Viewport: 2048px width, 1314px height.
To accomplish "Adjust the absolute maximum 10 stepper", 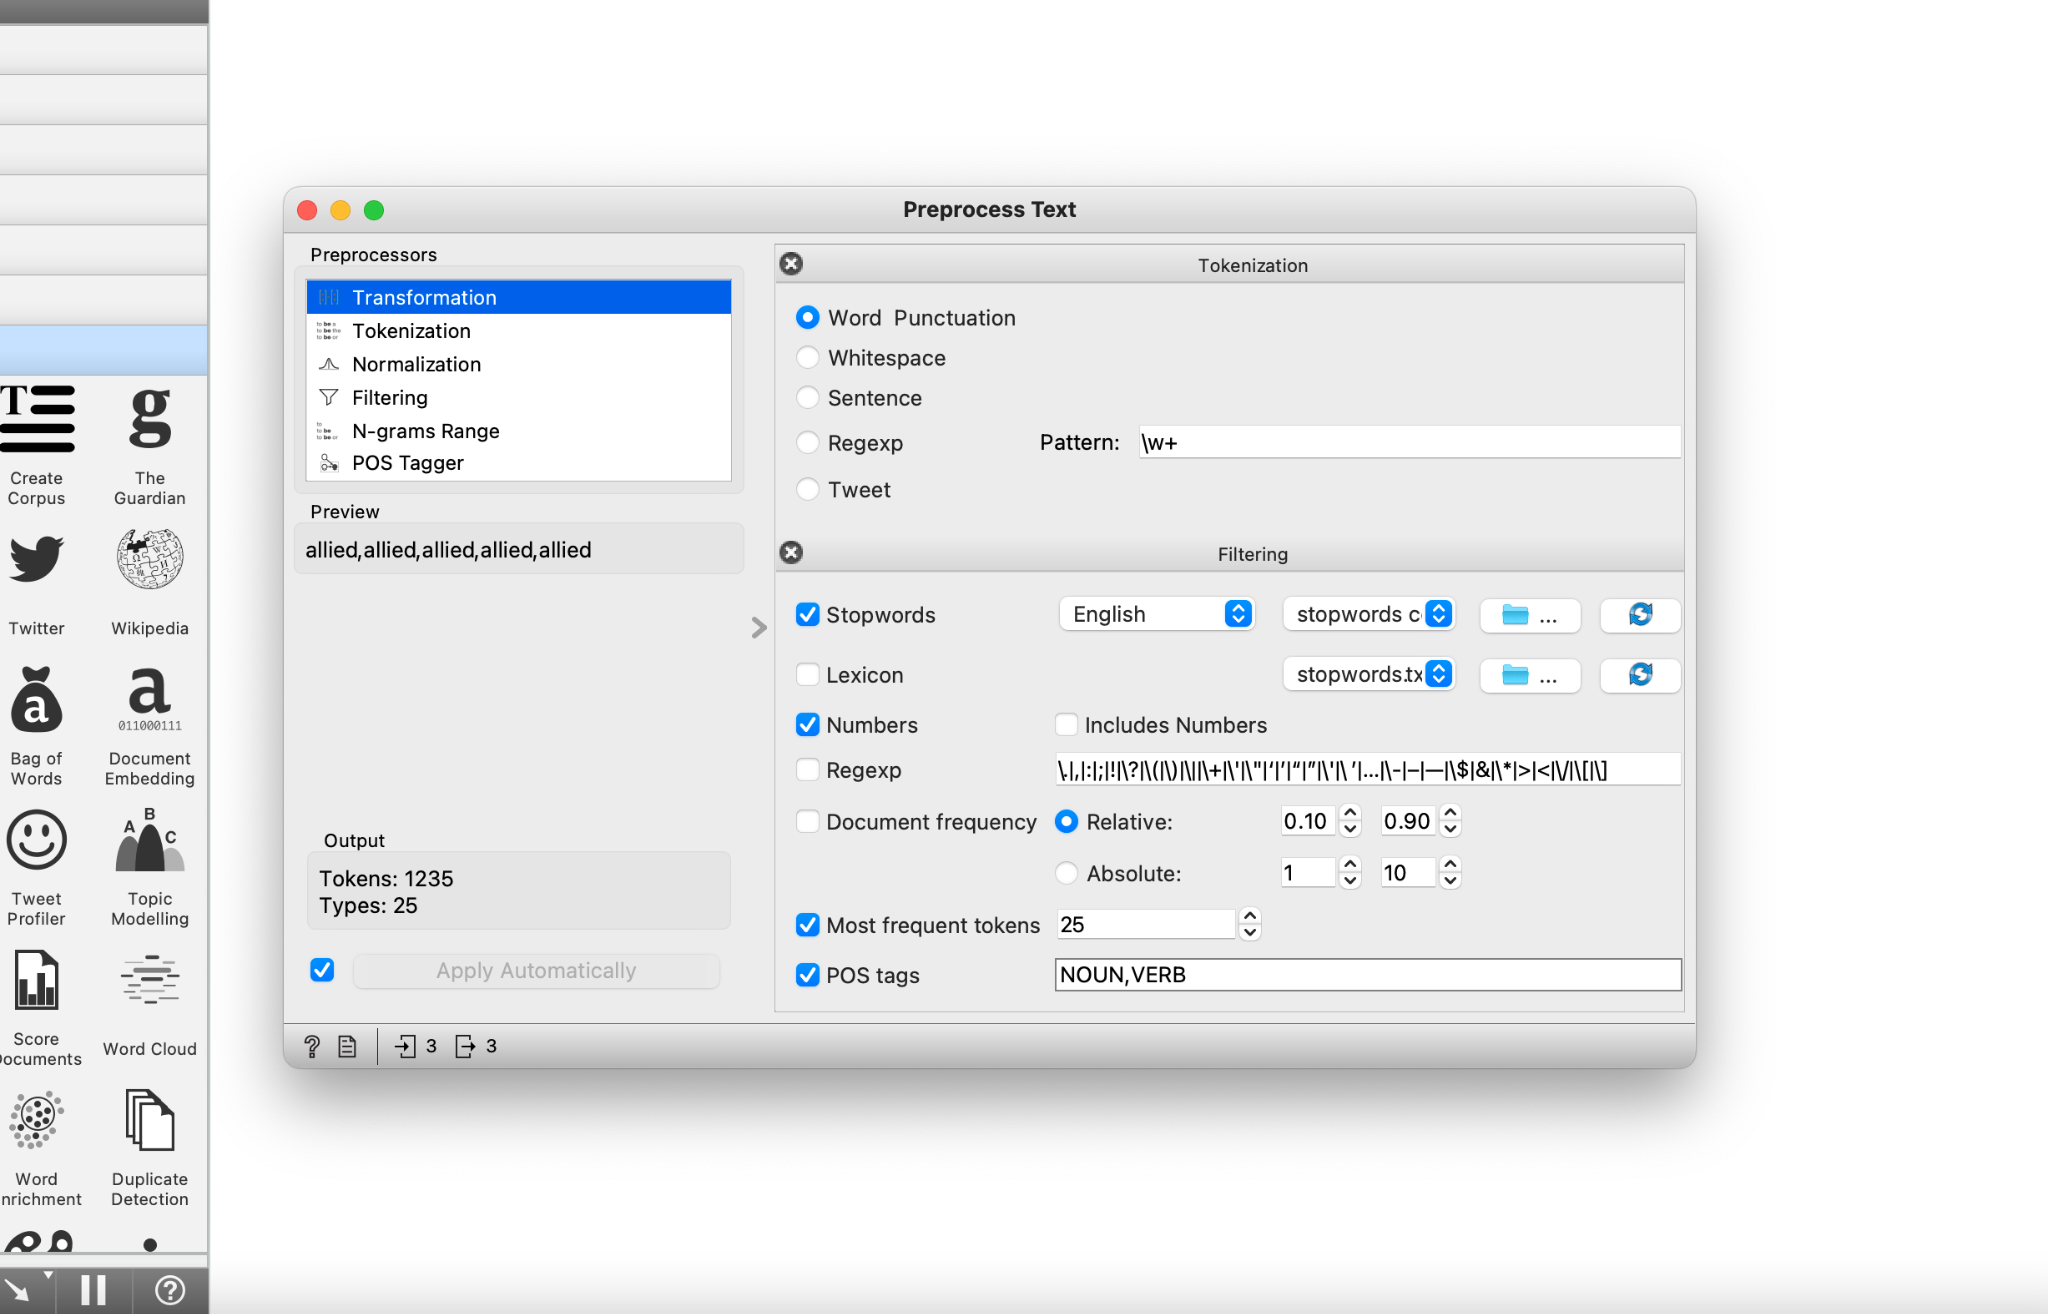I will (1450, 873).
